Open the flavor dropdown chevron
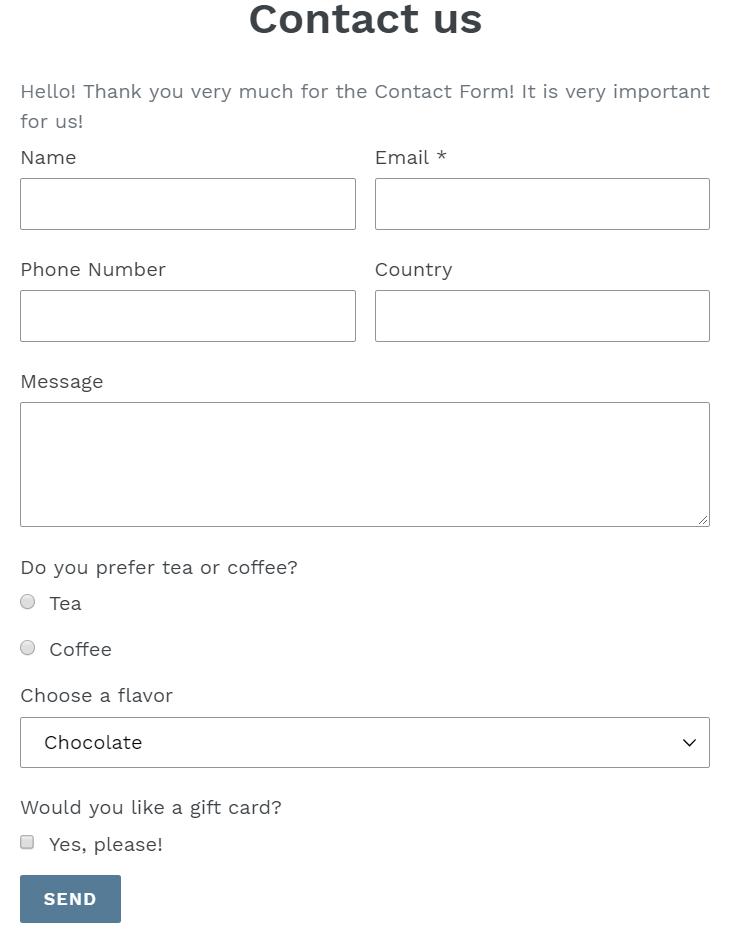This screenshot has width=741, height=929. pyautogui.click(x=689, y=742)
